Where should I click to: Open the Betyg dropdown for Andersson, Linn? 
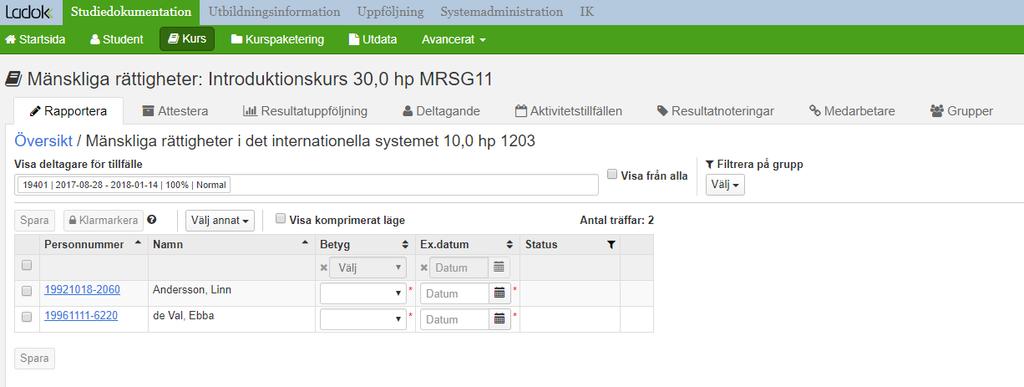363,293
